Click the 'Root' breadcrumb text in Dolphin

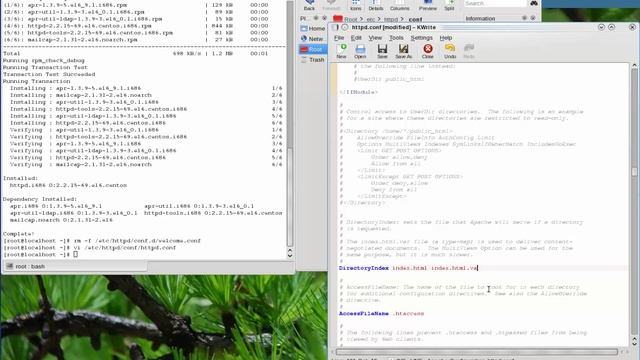350,19
